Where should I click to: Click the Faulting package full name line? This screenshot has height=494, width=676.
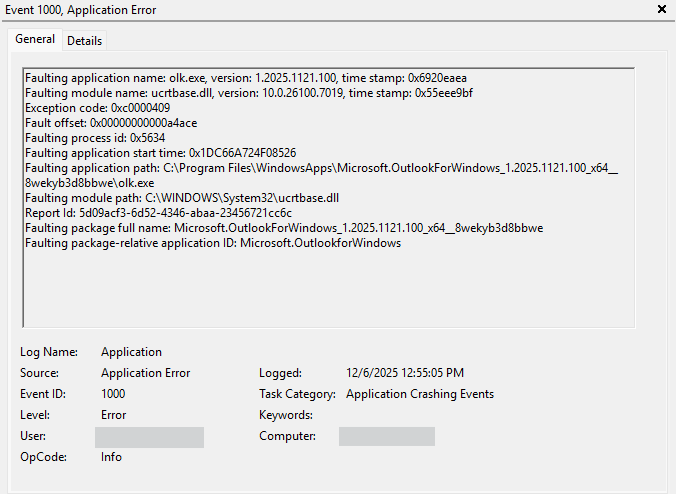[x=284, y=228]
